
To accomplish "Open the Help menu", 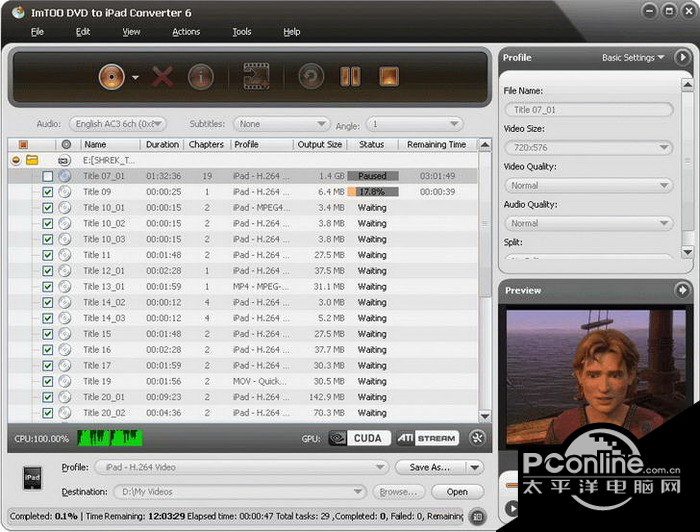I will (292, 32).
